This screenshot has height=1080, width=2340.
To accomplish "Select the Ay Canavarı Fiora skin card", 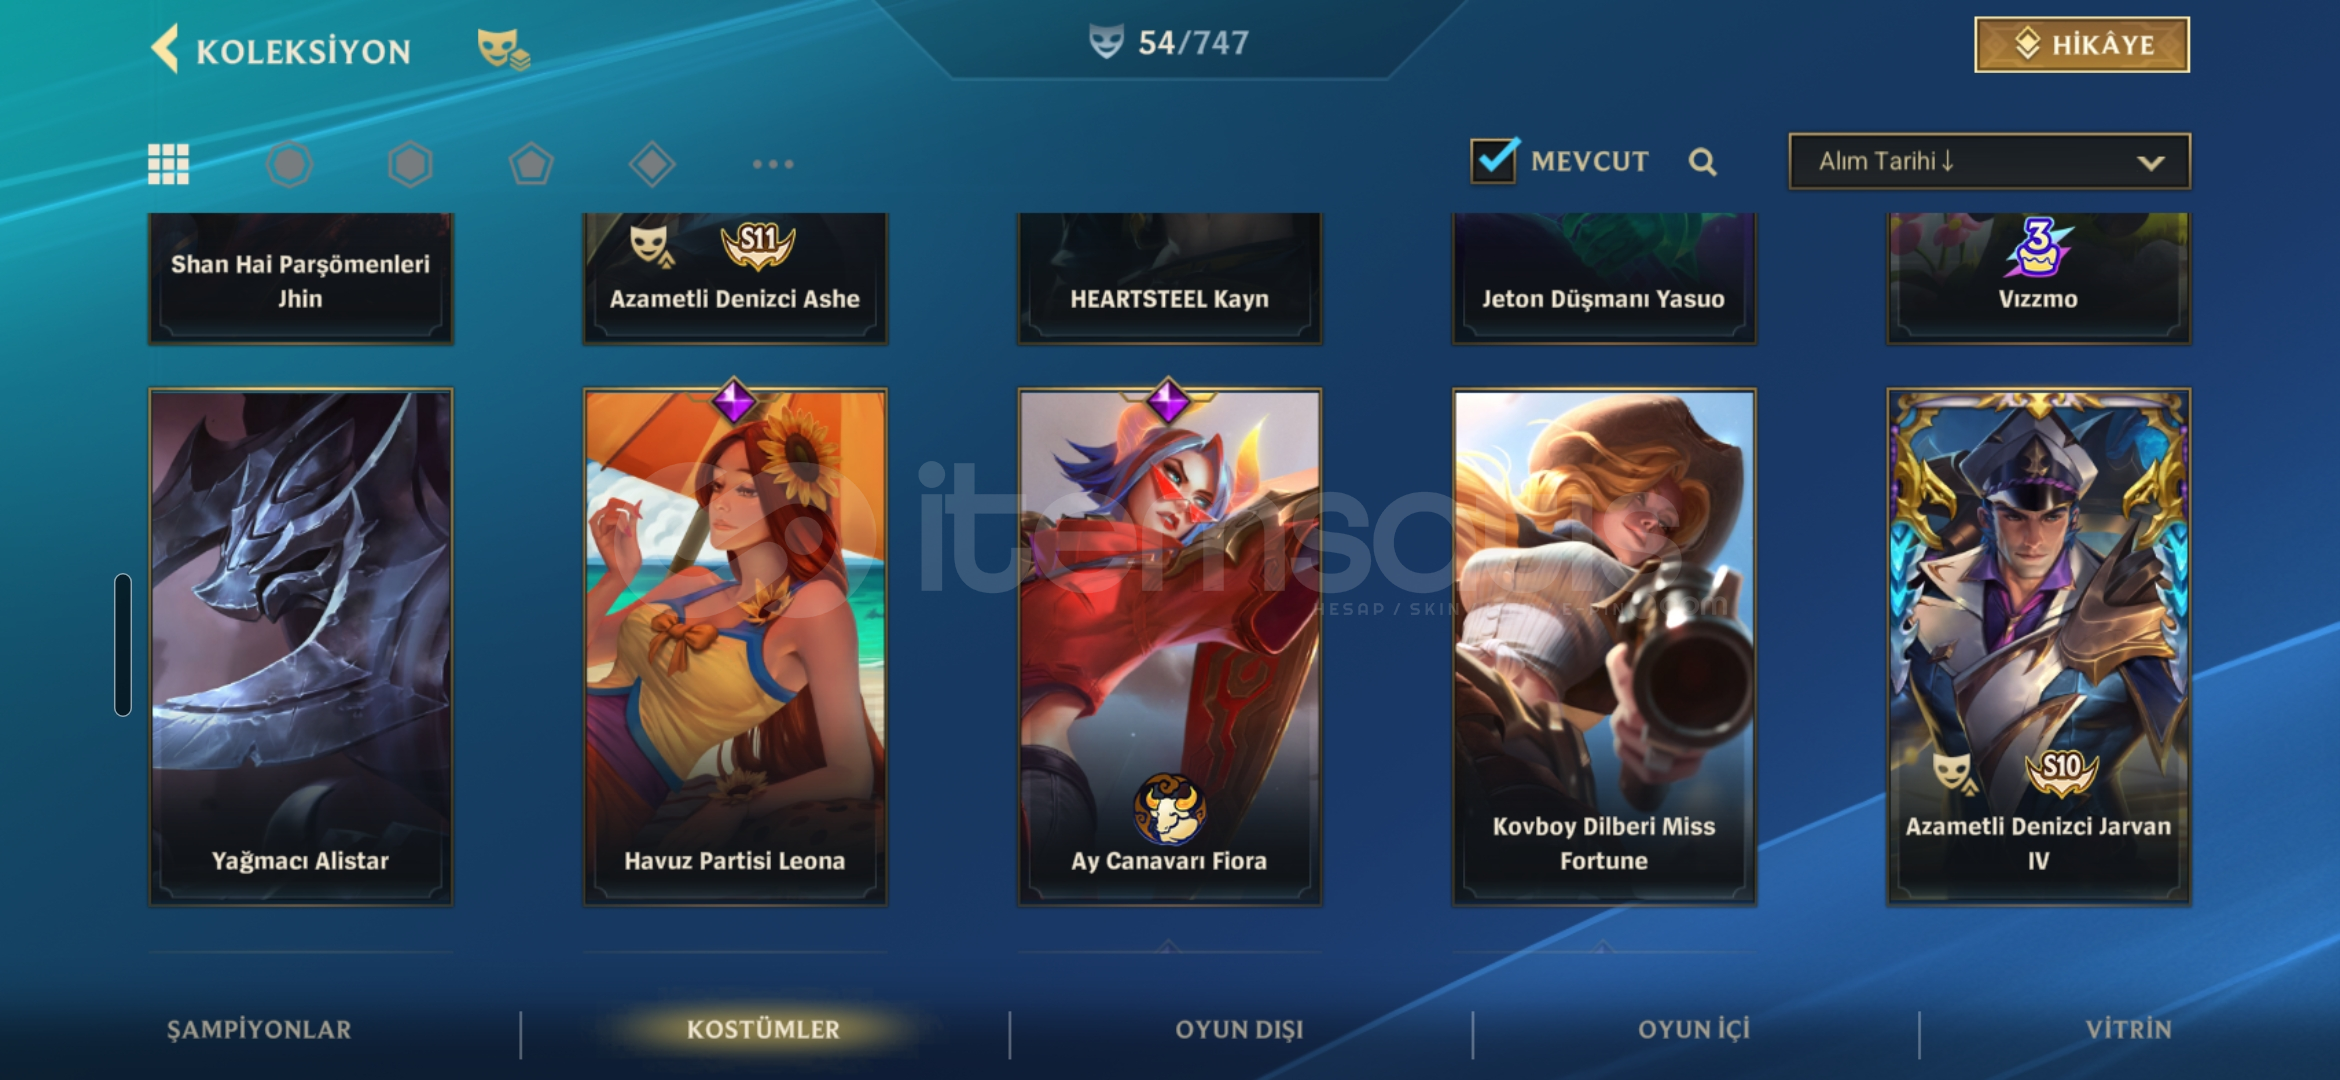I will [x=1169, y=647].
